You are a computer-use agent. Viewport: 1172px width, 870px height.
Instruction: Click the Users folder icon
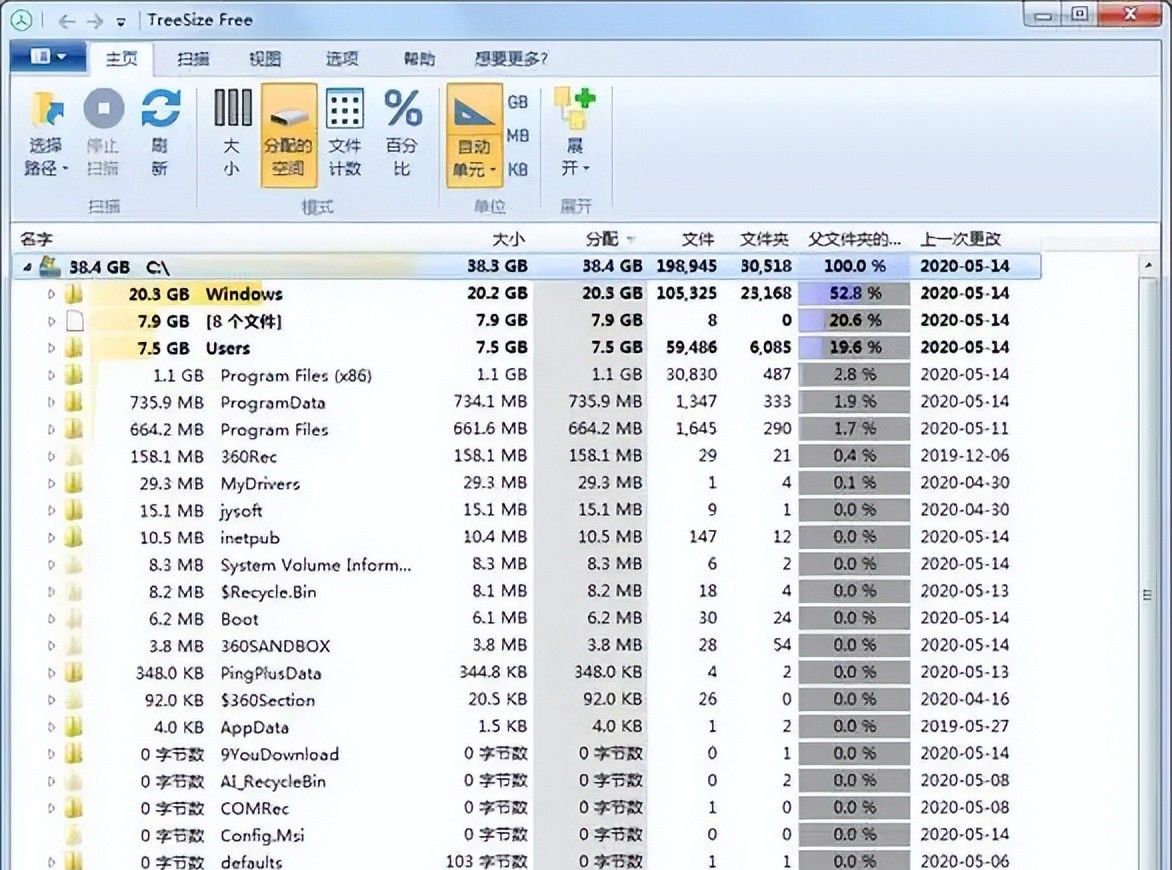[x=74, y=348]
